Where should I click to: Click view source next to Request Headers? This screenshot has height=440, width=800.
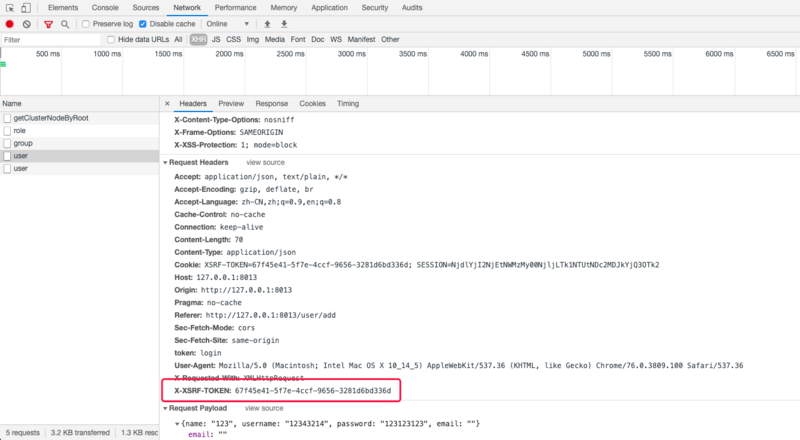point(265,162)
